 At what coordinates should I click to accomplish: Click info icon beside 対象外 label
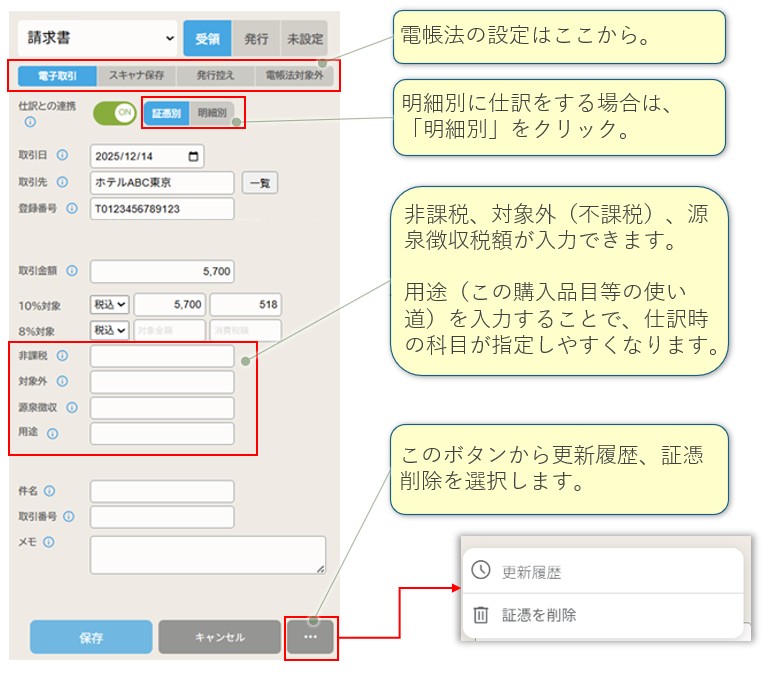click(62, 381)
